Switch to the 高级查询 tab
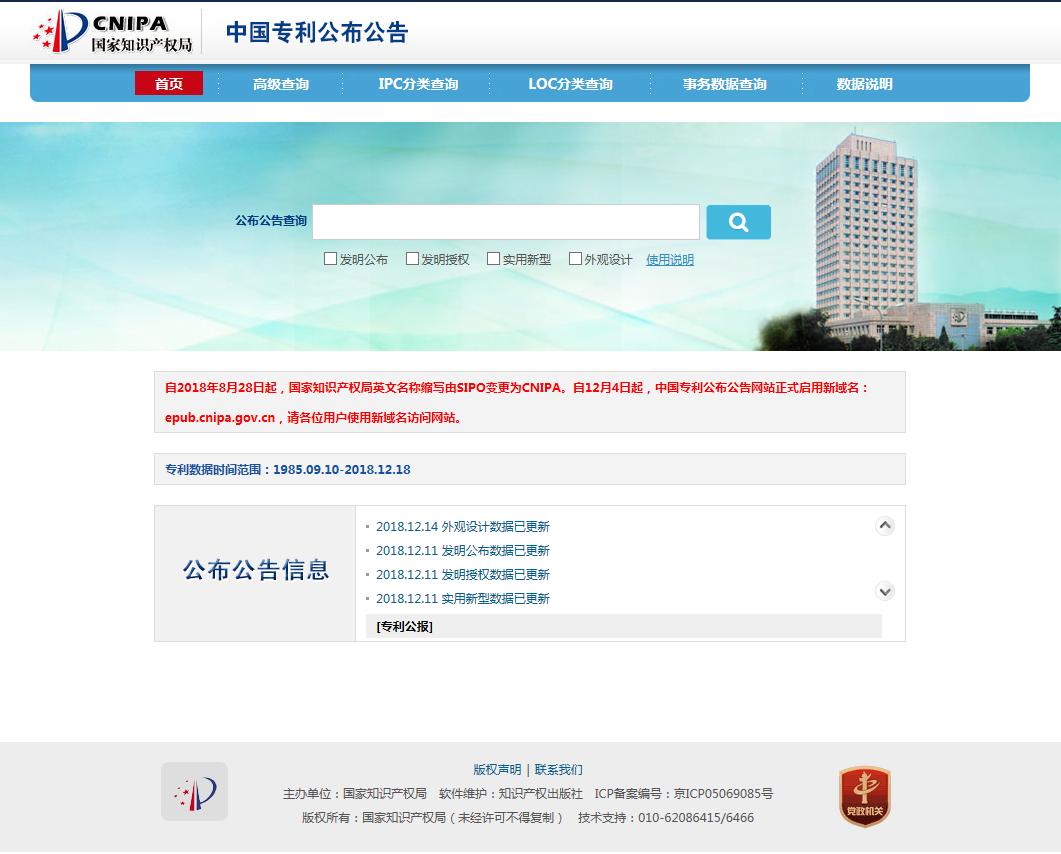Viewport: 1061px width, 854px height. (x=280, y=84)
